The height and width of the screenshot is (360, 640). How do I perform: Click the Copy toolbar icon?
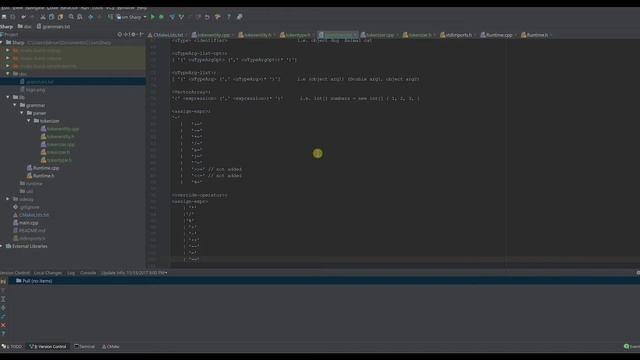point(51,17)
